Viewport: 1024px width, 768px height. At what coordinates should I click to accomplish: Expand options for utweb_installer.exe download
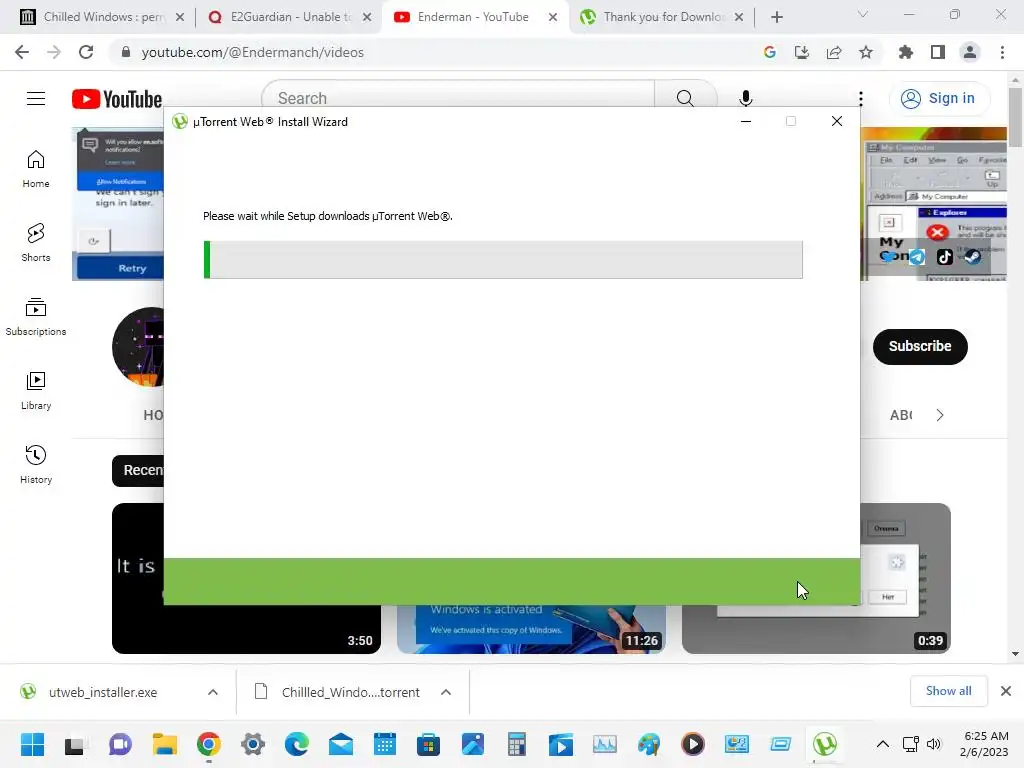(212, 692)
